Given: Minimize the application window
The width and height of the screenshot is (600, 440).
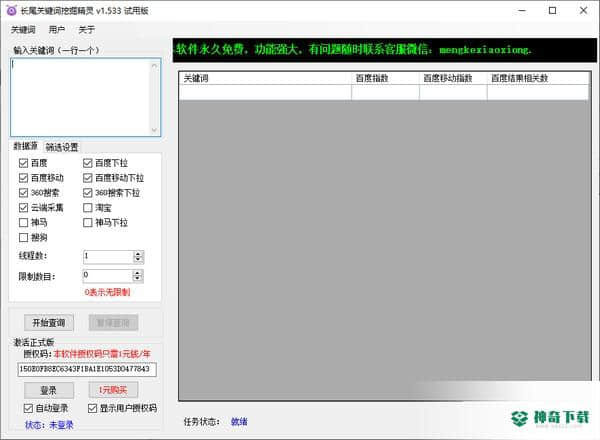Looking at the screenshot, I should click(522, 11).
